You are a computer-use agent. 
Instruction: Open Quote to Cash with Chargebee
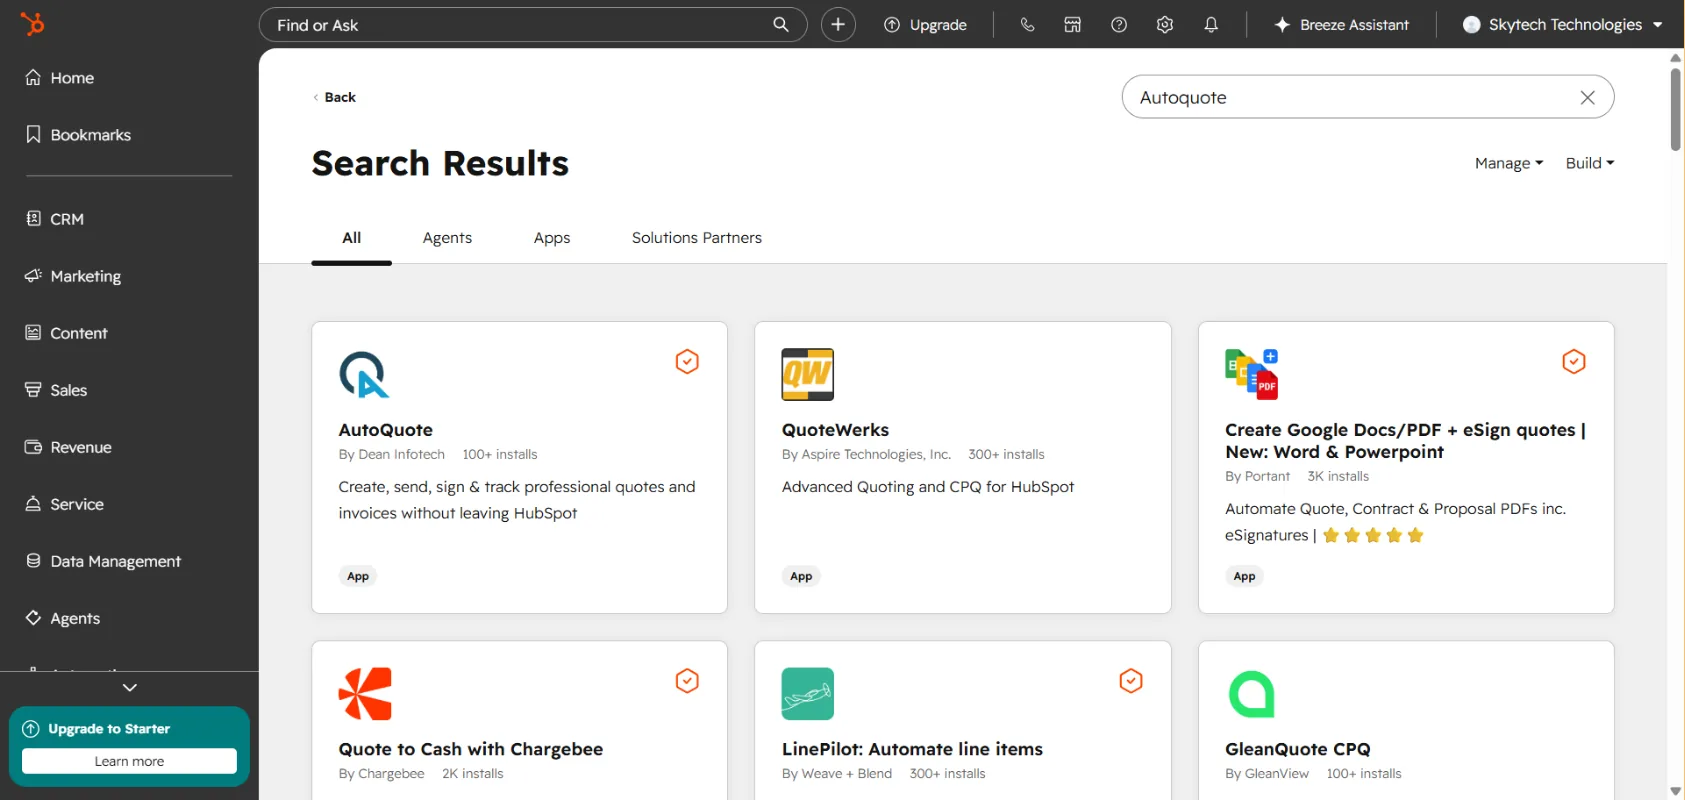[x=471, y=749]
